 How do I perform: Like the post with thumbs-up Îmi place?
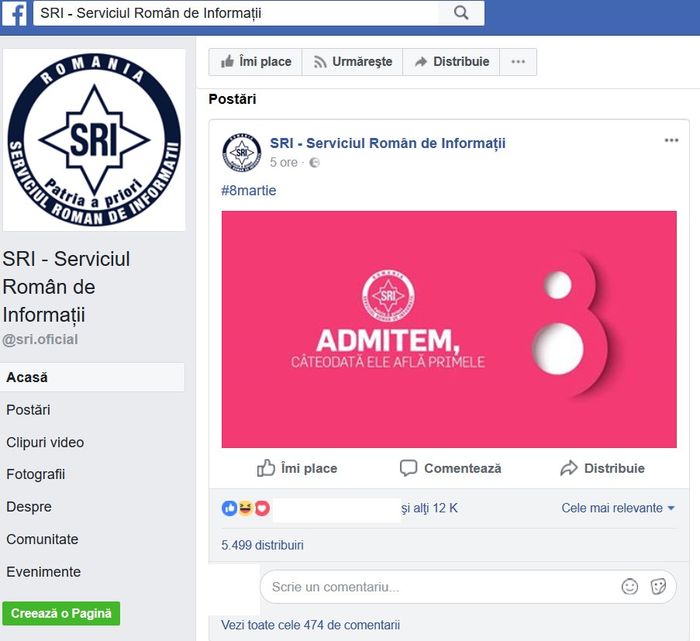pyautogui.click(x=297, y=468)
